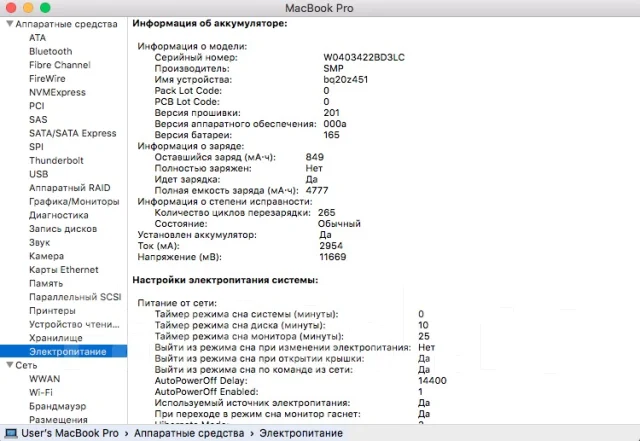
Task: Click monitor sleep timer value 25
Action: point(424,336)
